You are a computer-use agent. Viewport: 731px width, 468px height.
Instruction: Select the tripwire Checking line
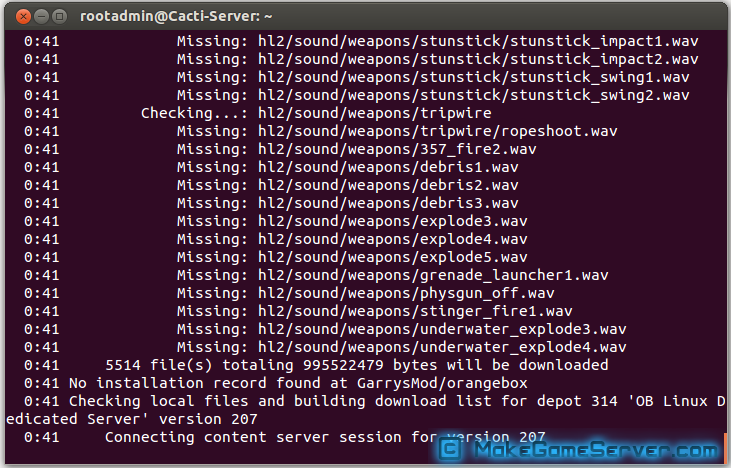(258, 113)
